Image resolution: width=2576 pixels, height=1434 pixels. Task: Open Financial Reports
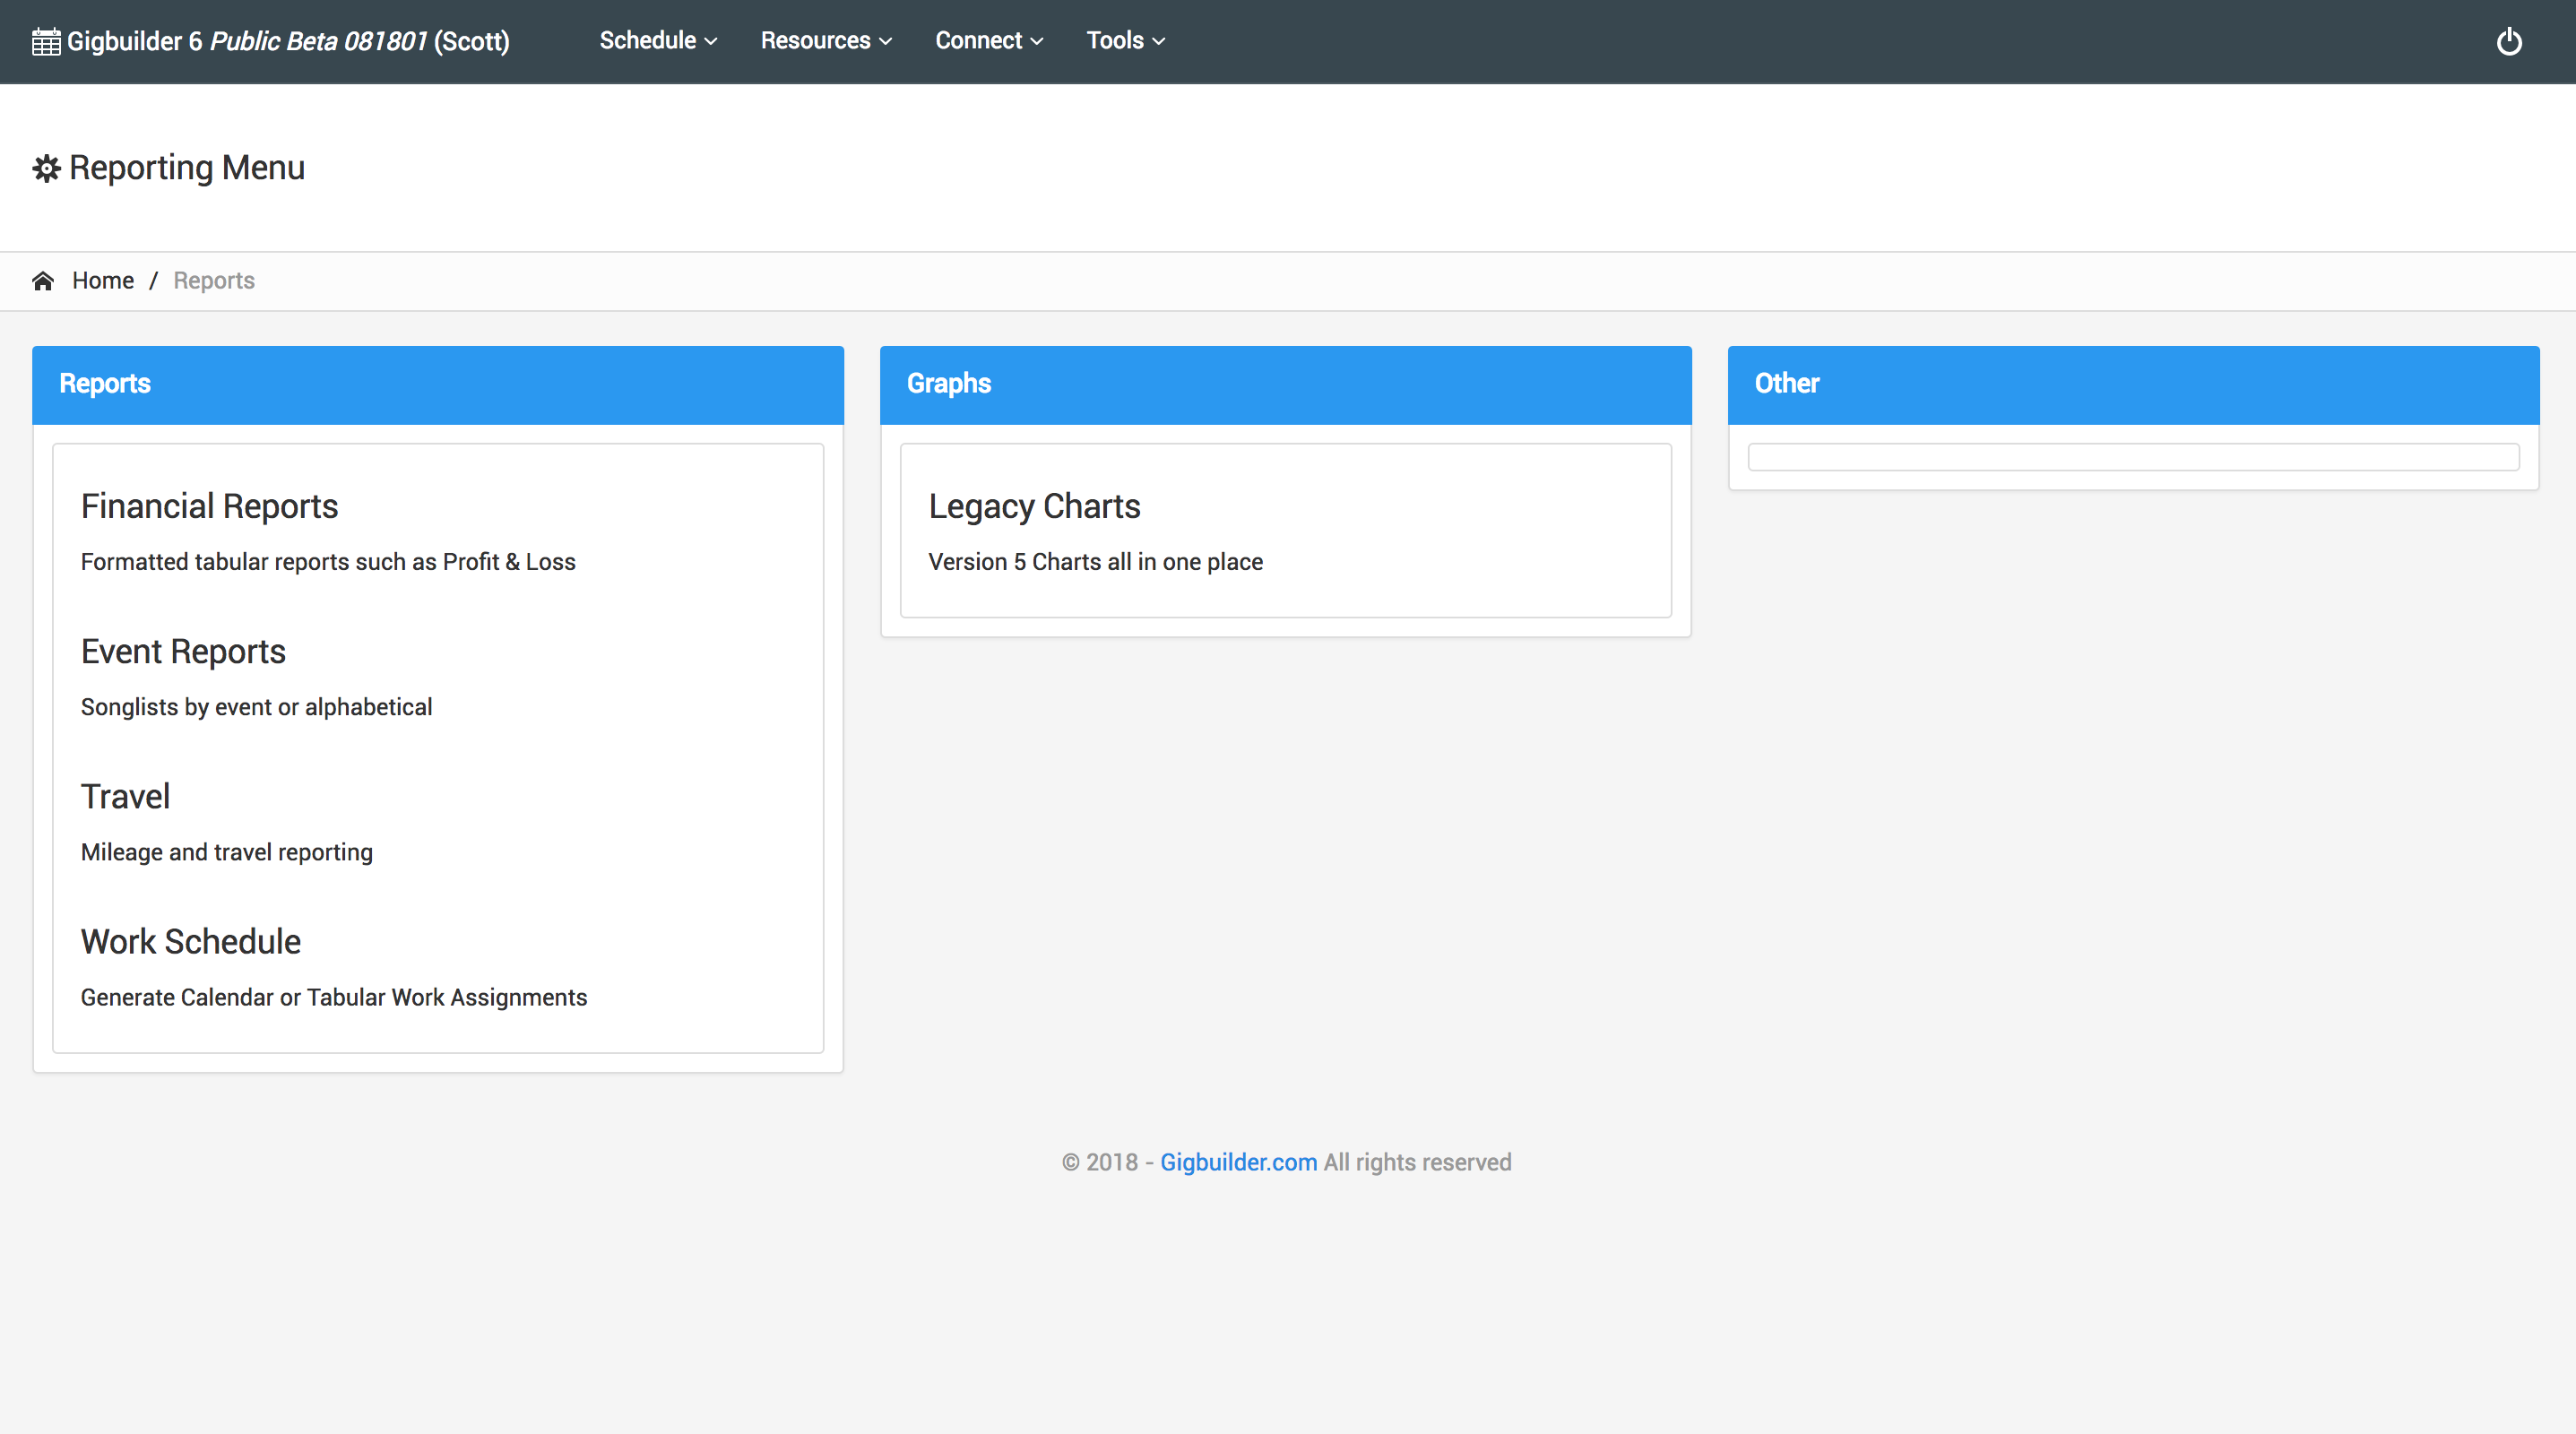tap(210, 507)
